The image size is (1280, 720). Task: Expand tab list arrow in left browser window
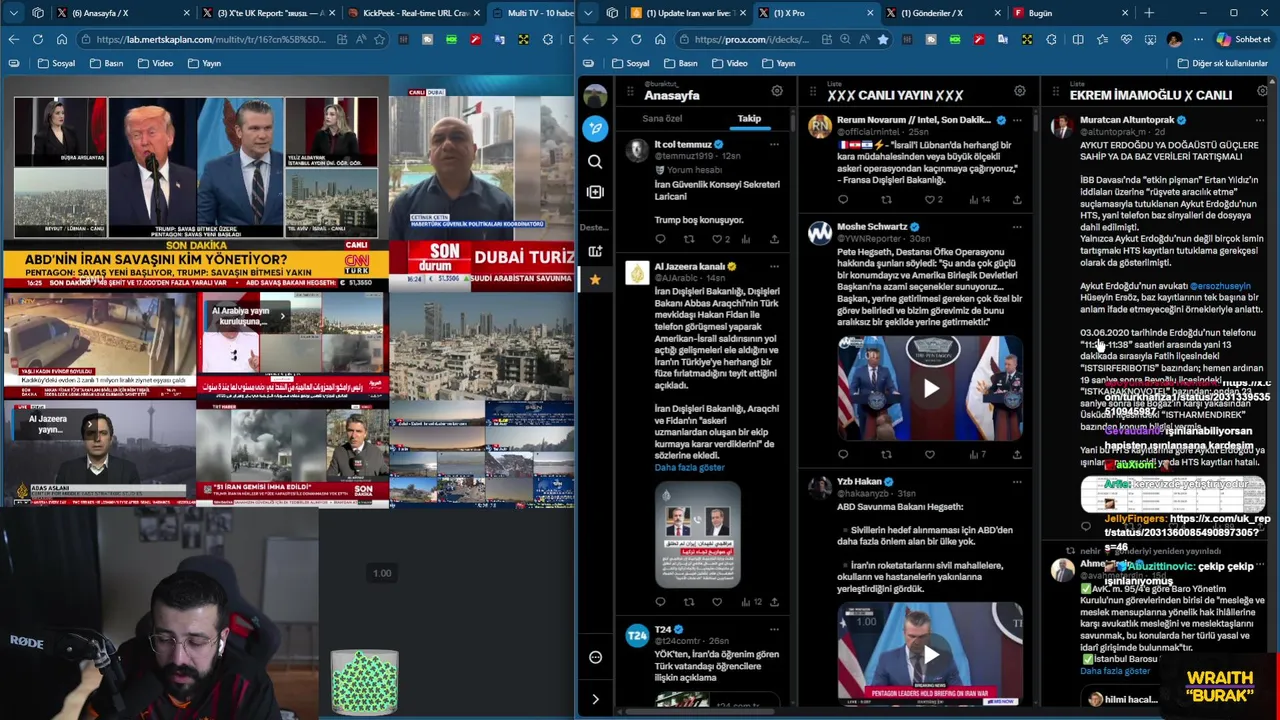(13, 13)
